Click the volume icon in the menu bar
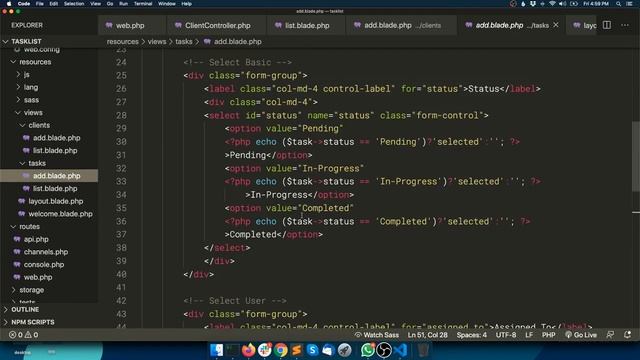The width and height of the screenshot is (640, 360). pos(563,4)
